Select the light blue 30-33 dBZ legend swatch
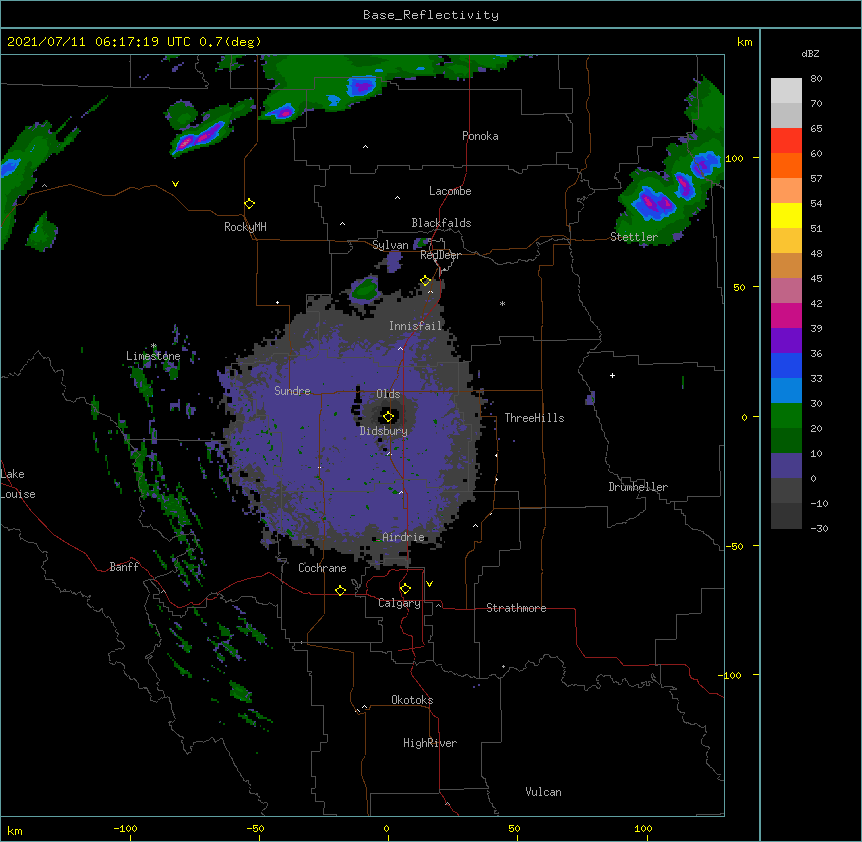Screen dimensions: 862x842 pos(786,391)
